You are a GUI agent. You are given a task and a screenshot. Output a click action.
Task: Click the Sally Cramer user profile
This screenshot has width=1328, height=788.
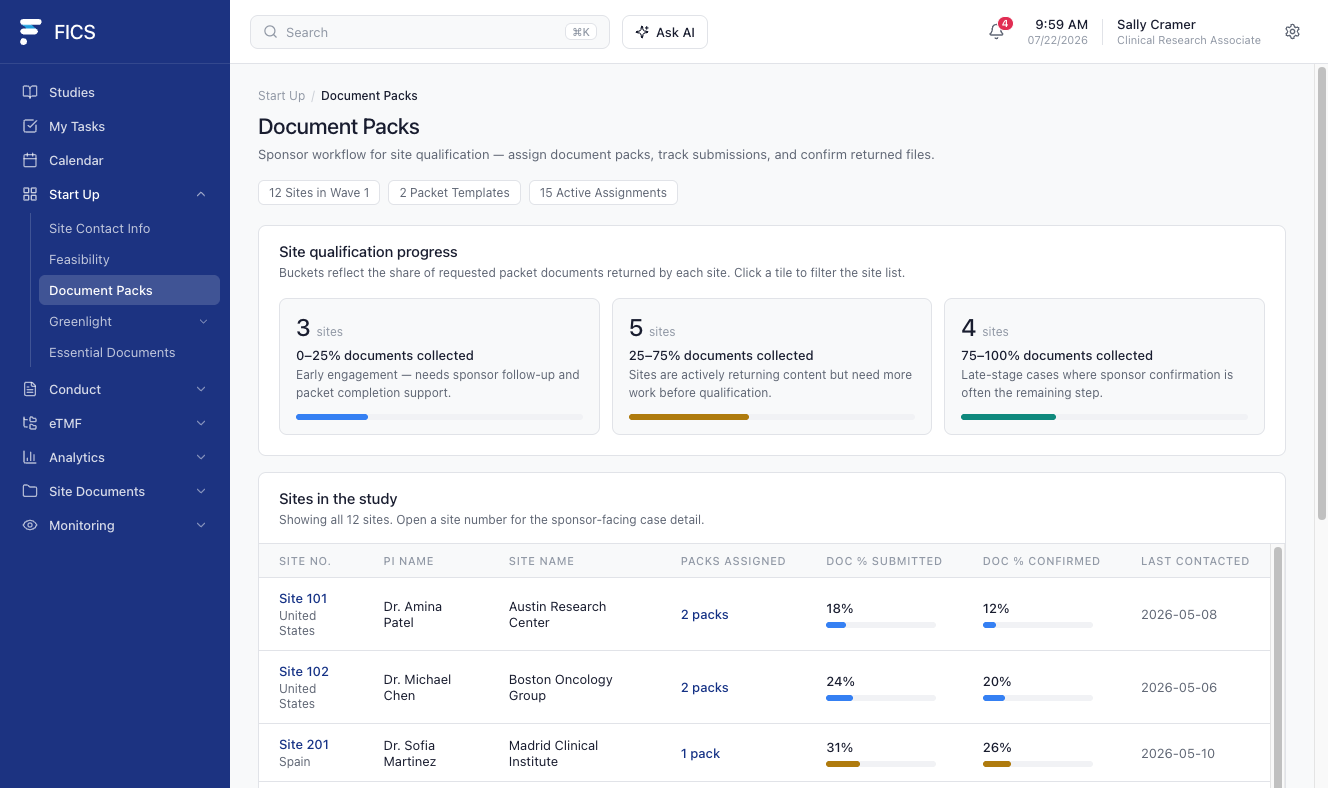(1189, 32)
